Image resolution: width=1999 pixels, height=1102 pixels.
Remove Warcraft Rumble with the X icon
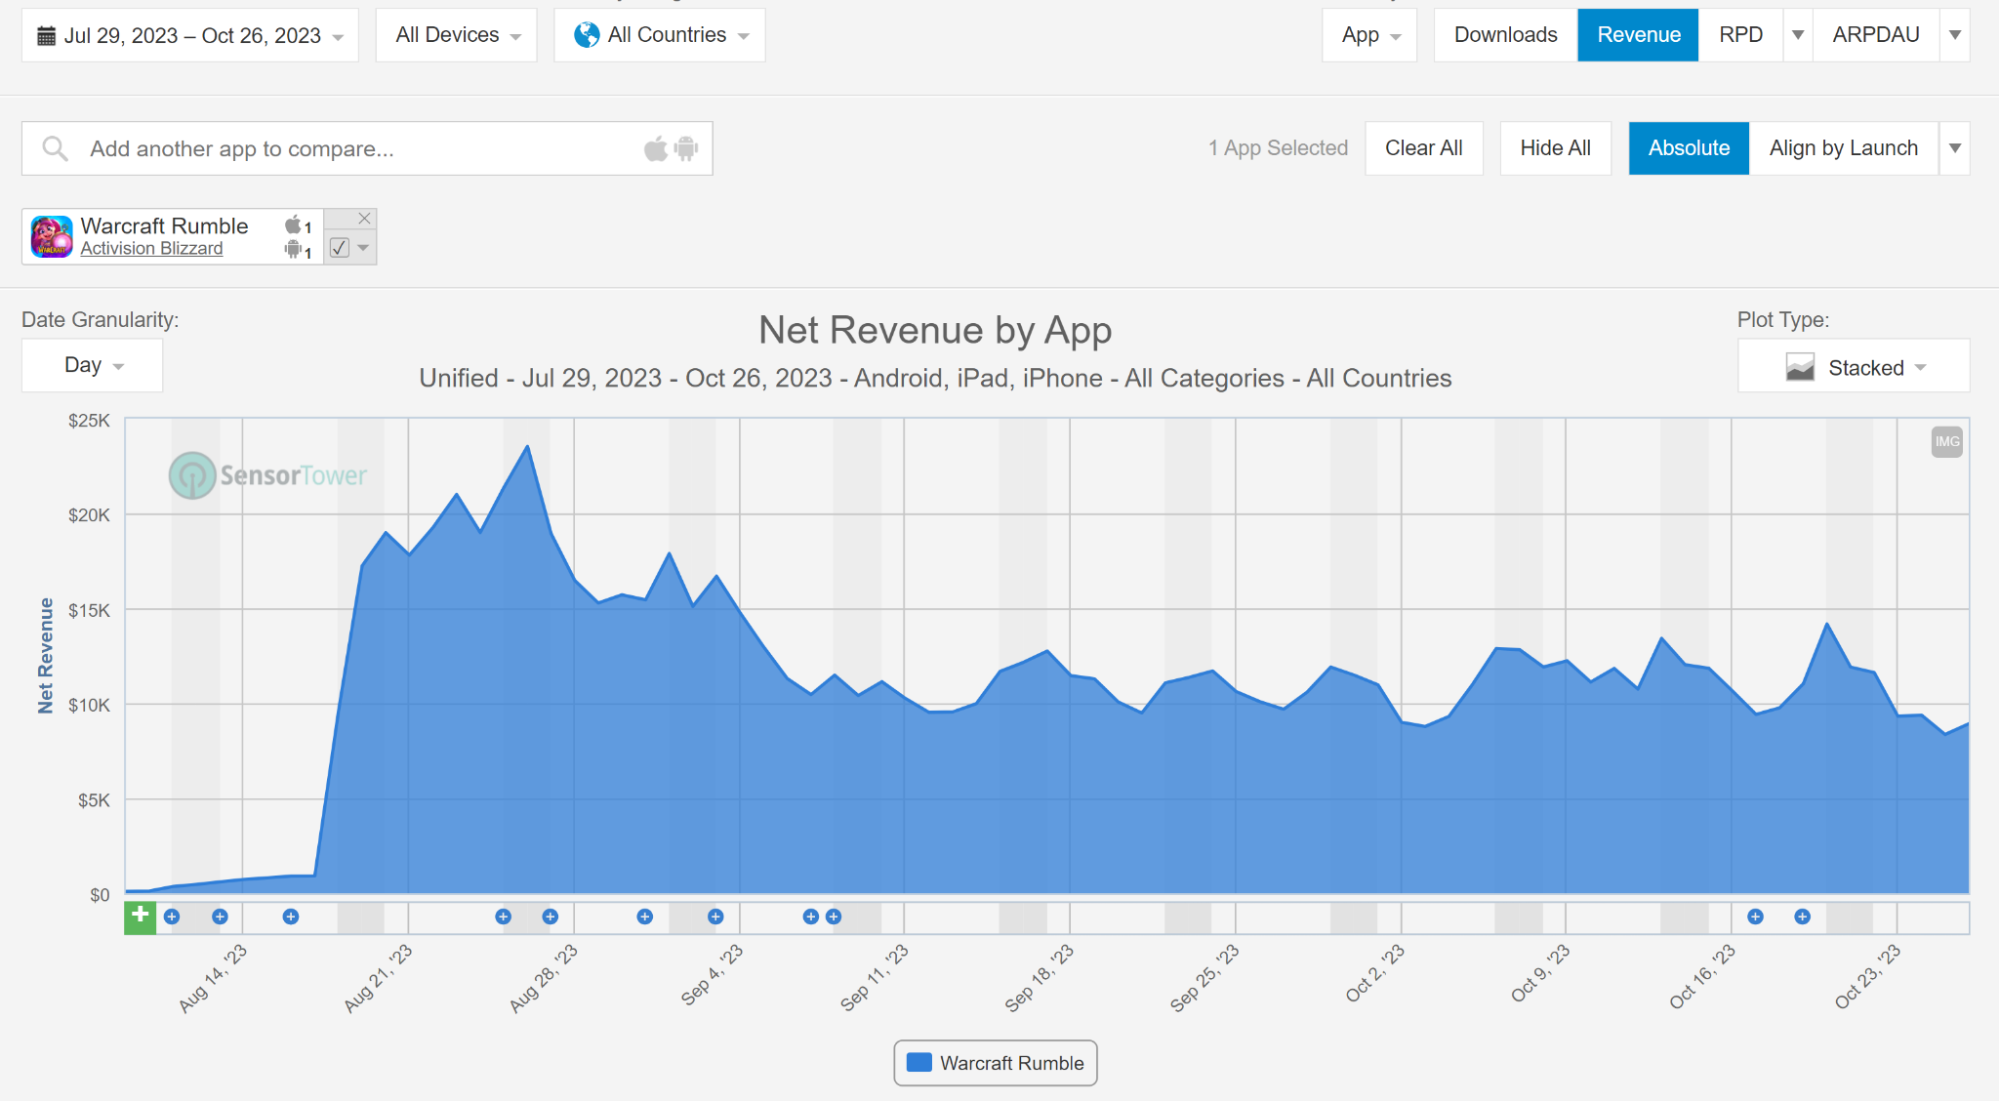coord(364,219)
